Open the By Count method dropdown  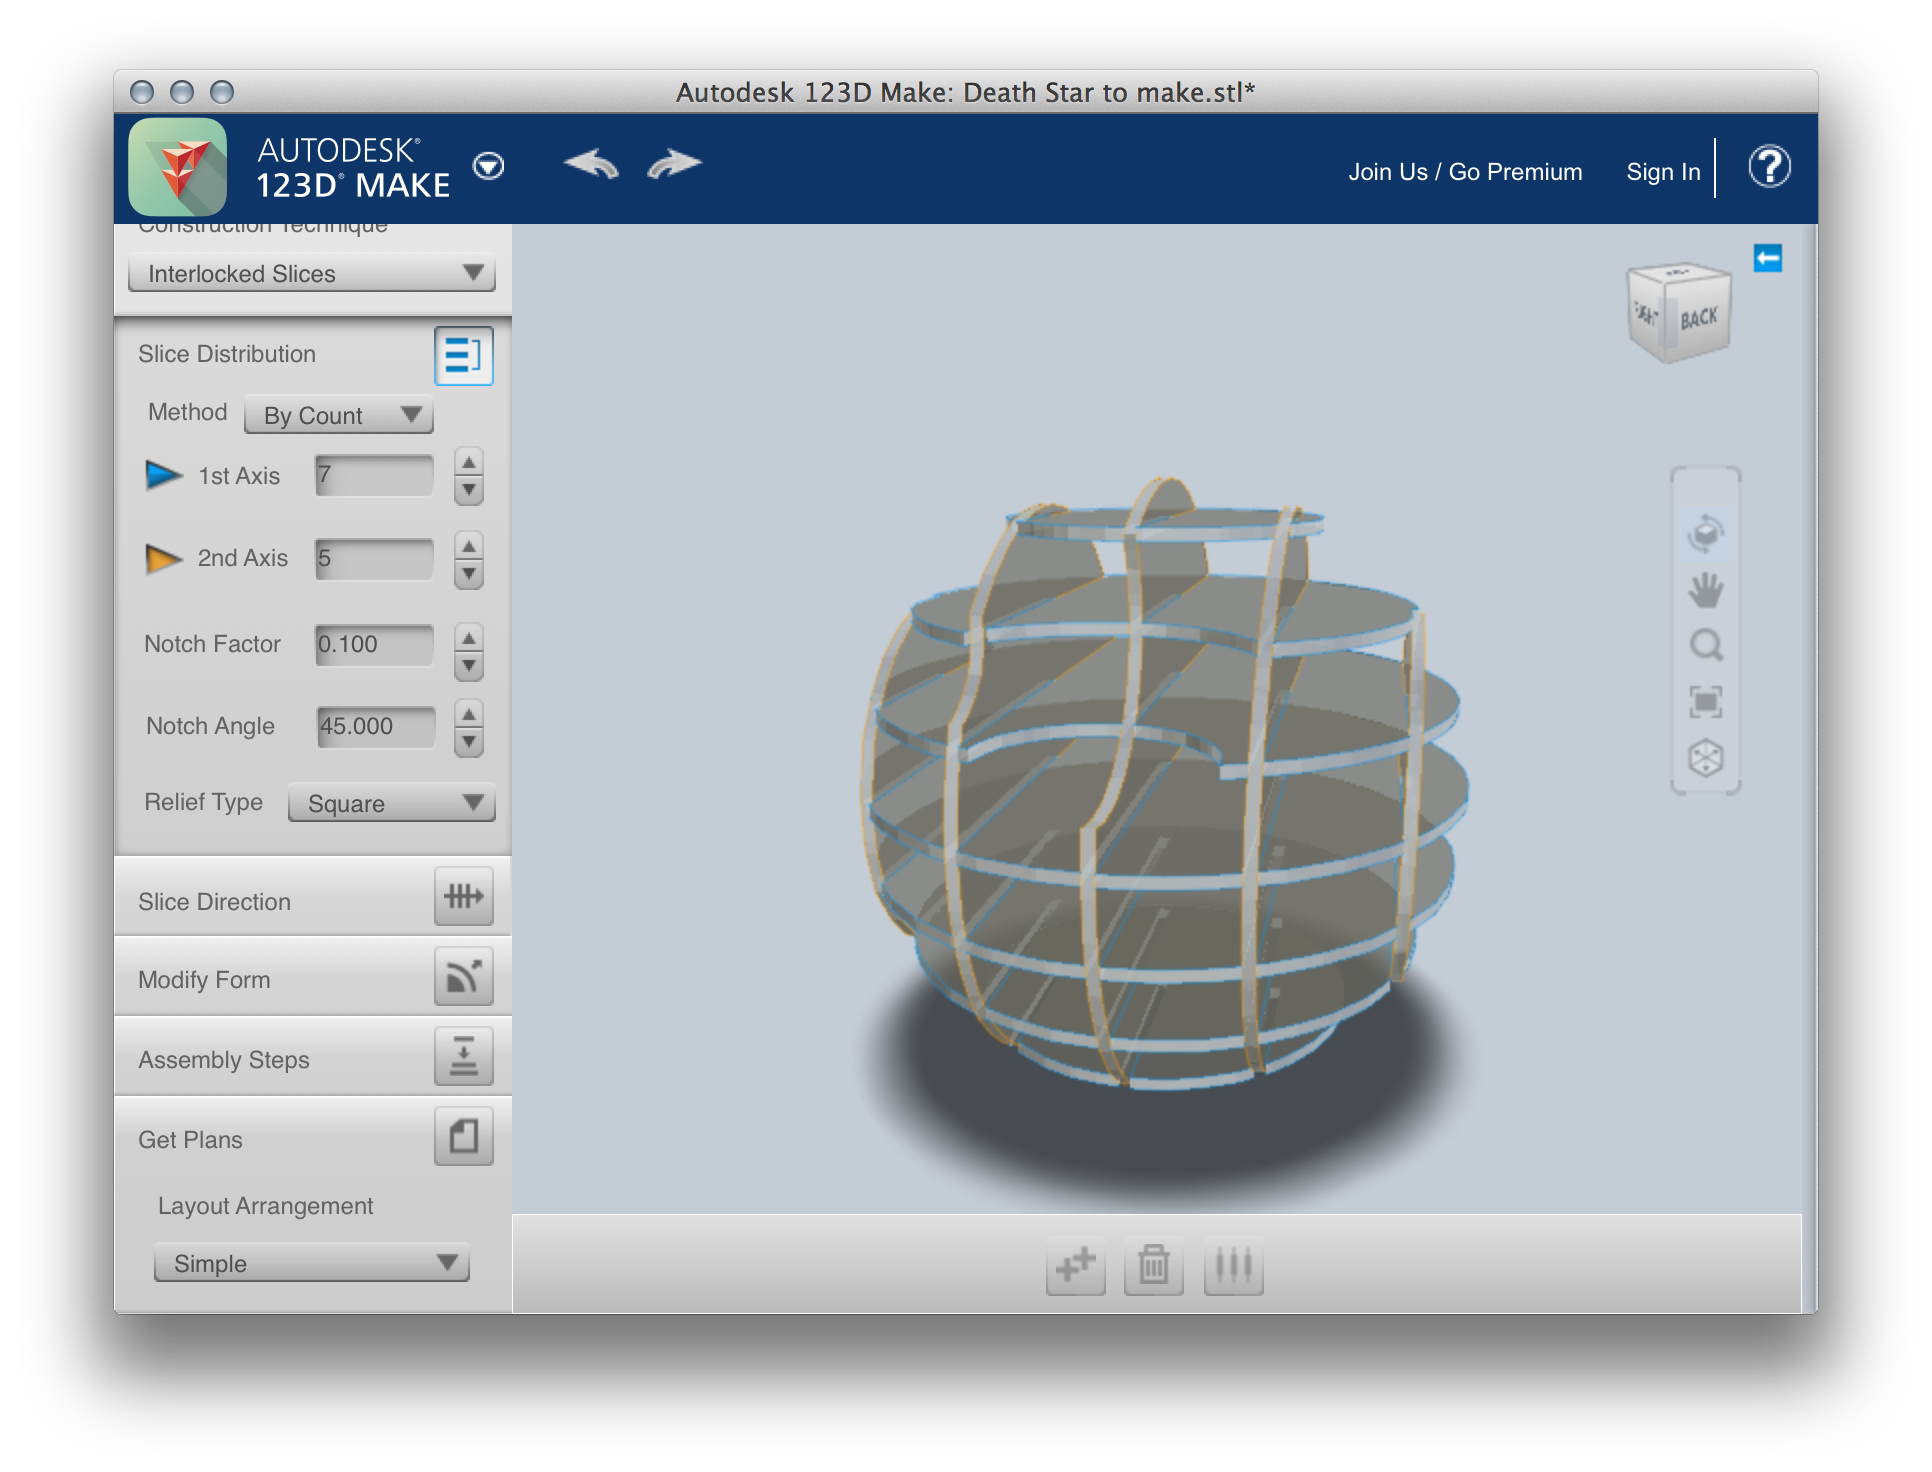[338, 415]
